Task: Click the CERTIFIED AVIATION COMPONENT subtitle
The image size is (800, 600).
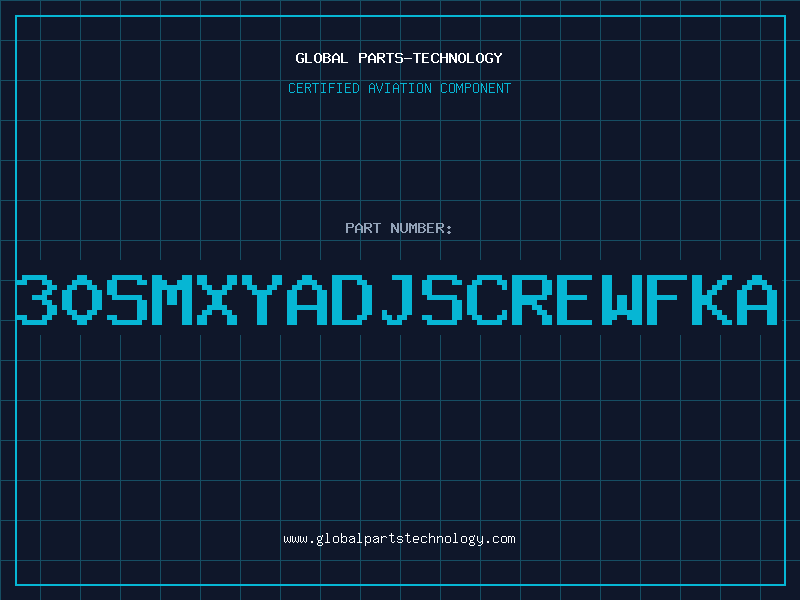Action: (x=399, y=88)
